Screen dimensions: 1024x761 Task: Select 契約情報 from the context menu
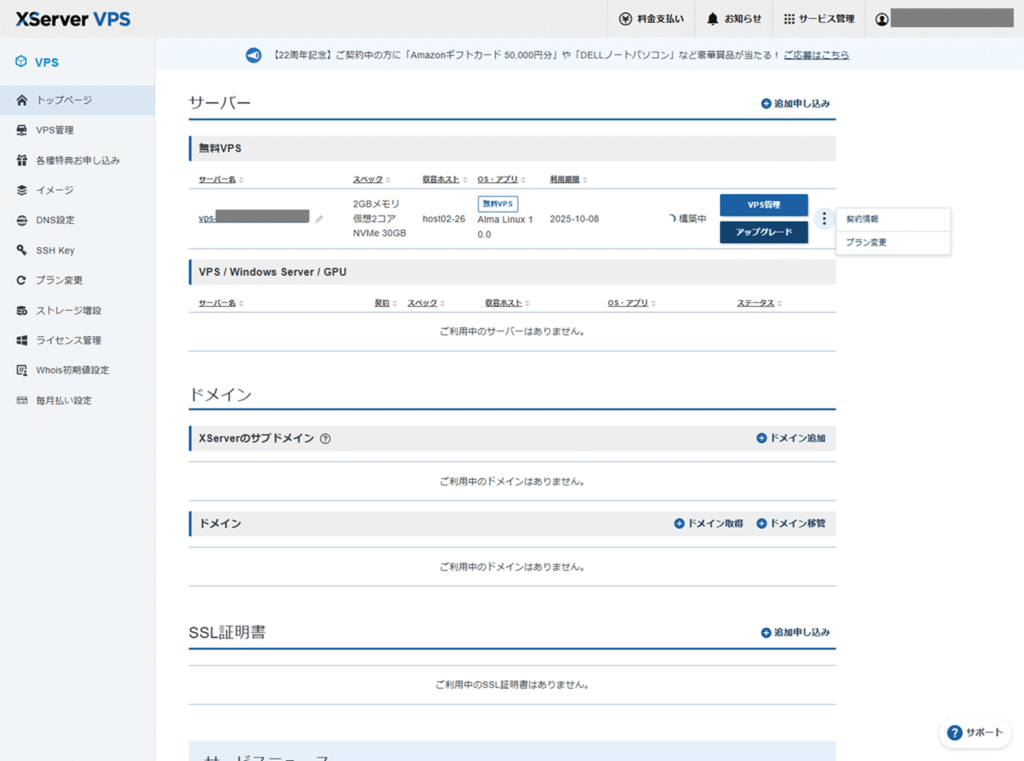862,219
